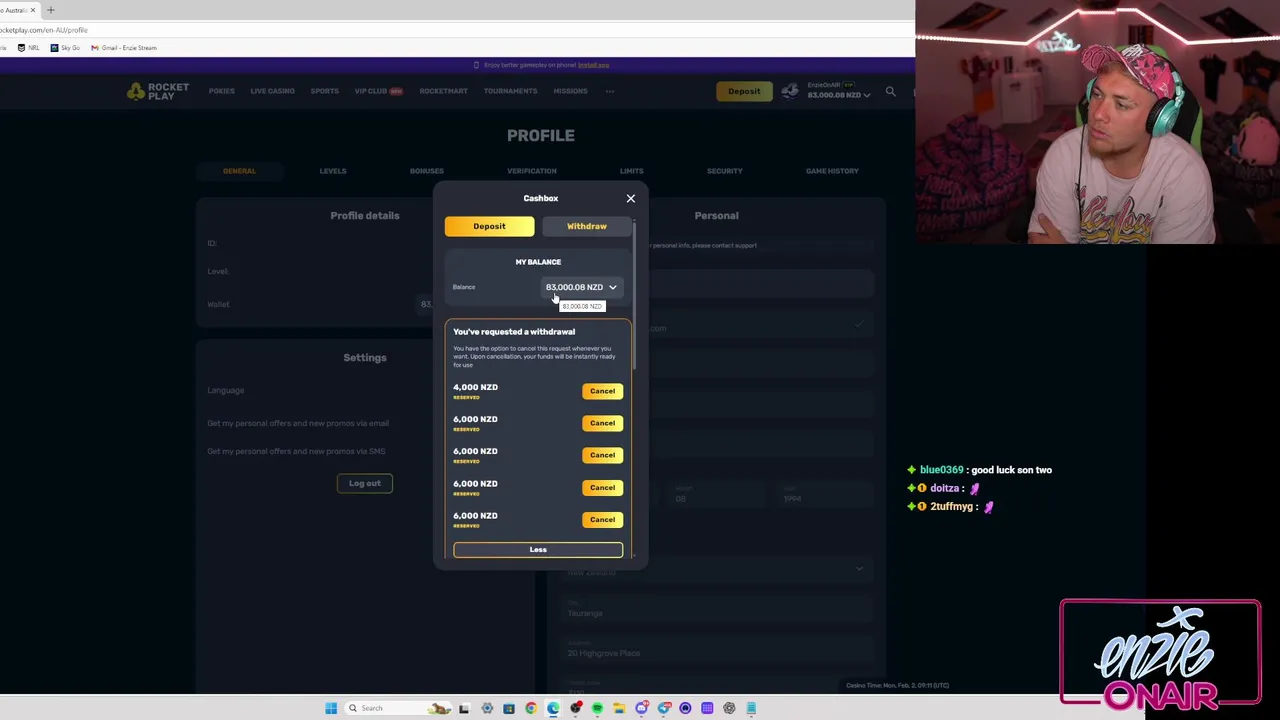The width and height of the screenshot is (1280, 720).
Task: Select the Deposit tab in Cashbox
Action: pos(489,226)
